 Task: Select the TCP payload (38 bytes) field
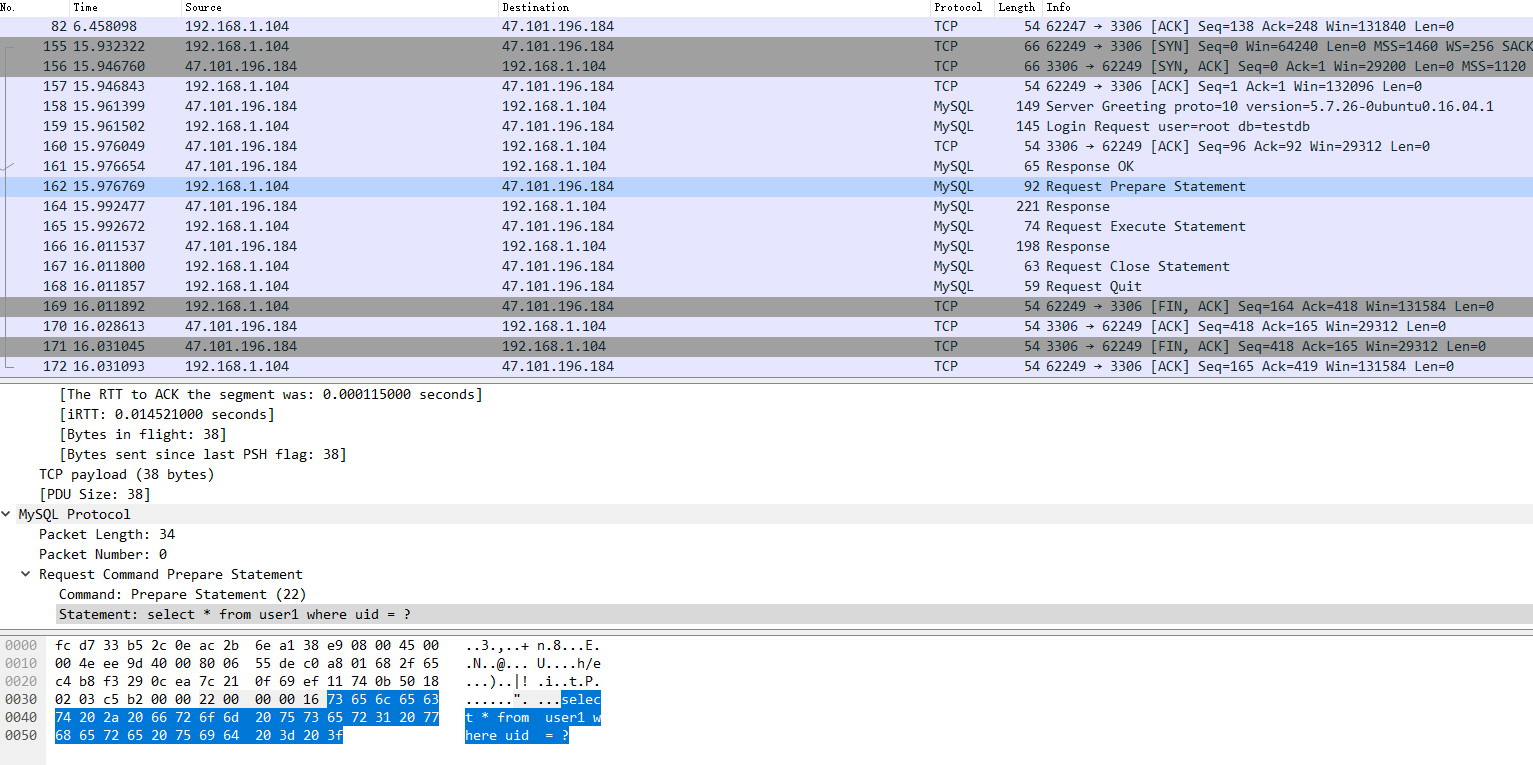click(127, 474)
